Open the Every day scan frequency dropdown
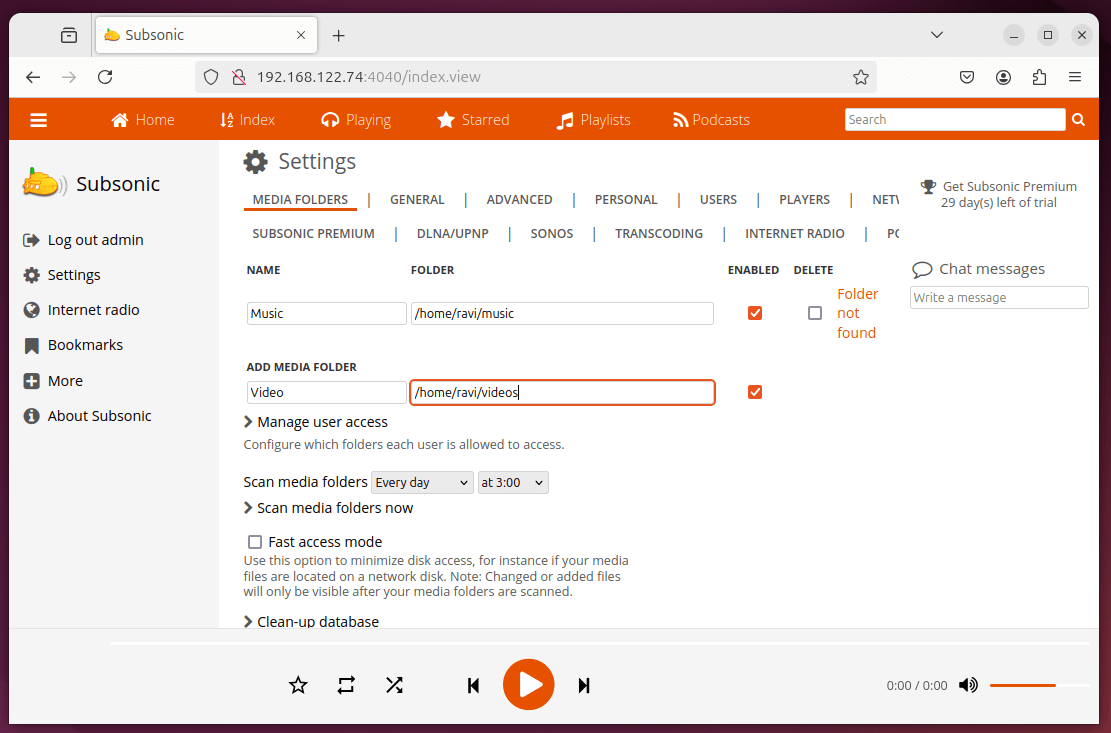 tap(422, 483)
